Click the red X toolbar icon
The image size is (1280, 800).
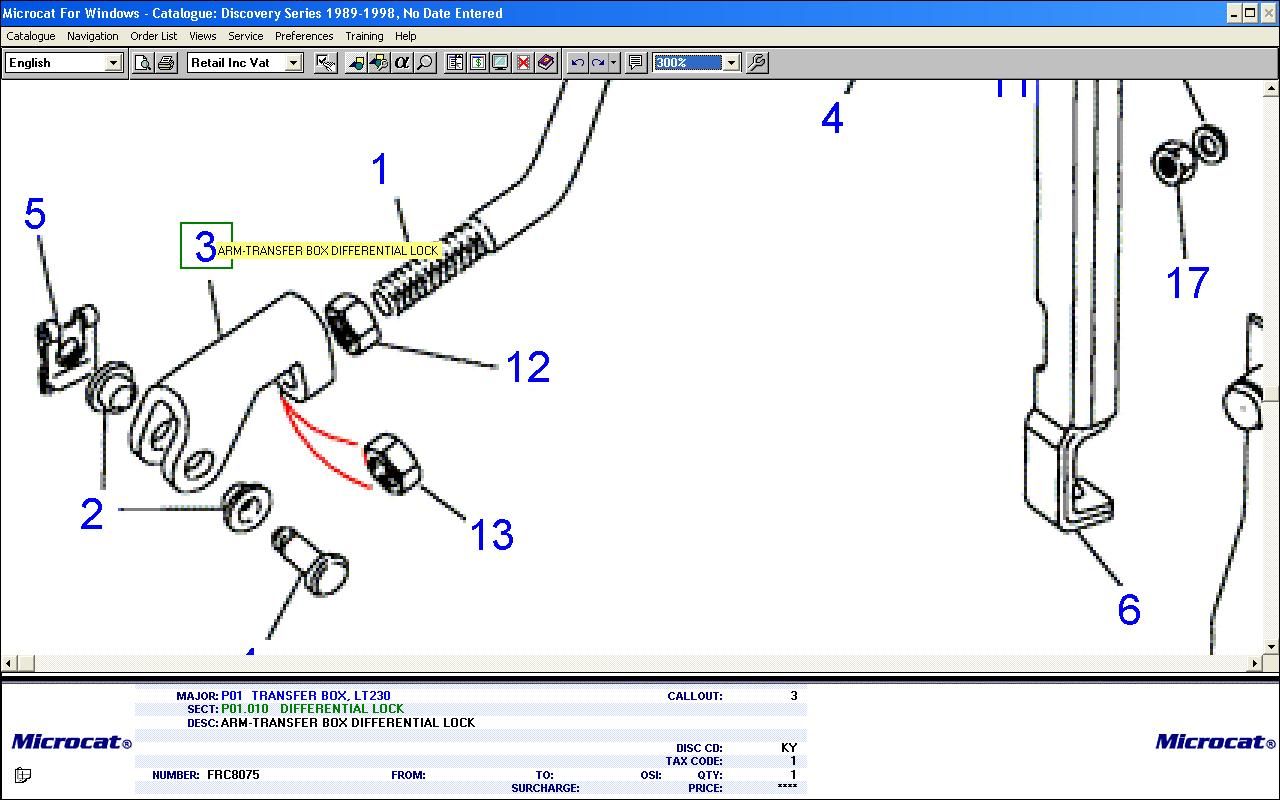click(523, 62)
